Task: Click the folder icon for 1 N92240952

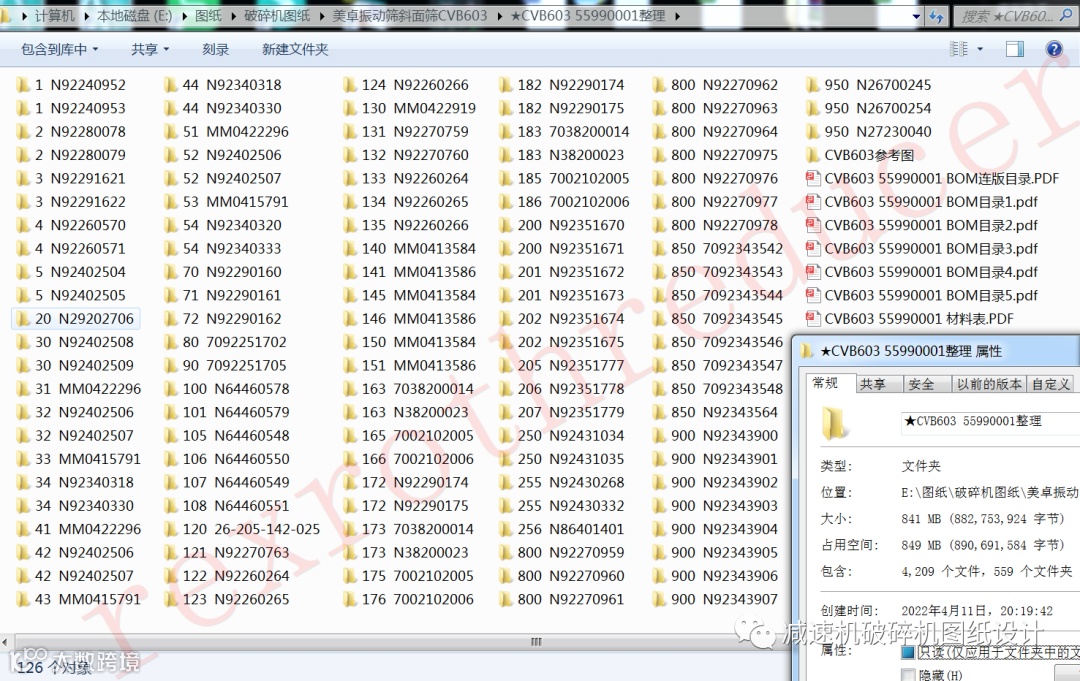Action: coord(23,85)
